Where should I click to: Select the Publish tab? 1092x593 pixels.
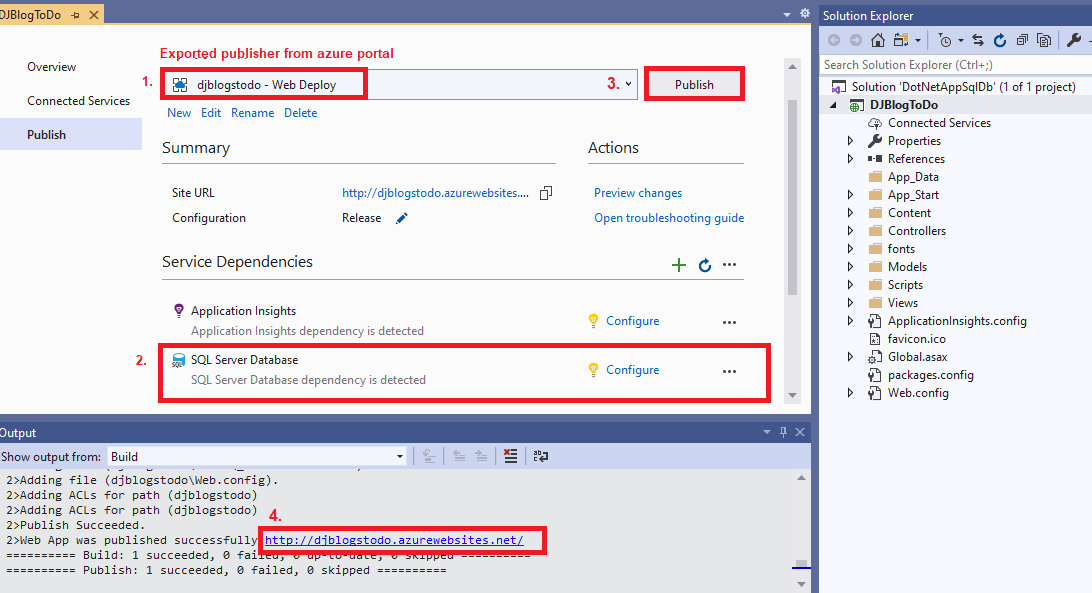point(47,134)
